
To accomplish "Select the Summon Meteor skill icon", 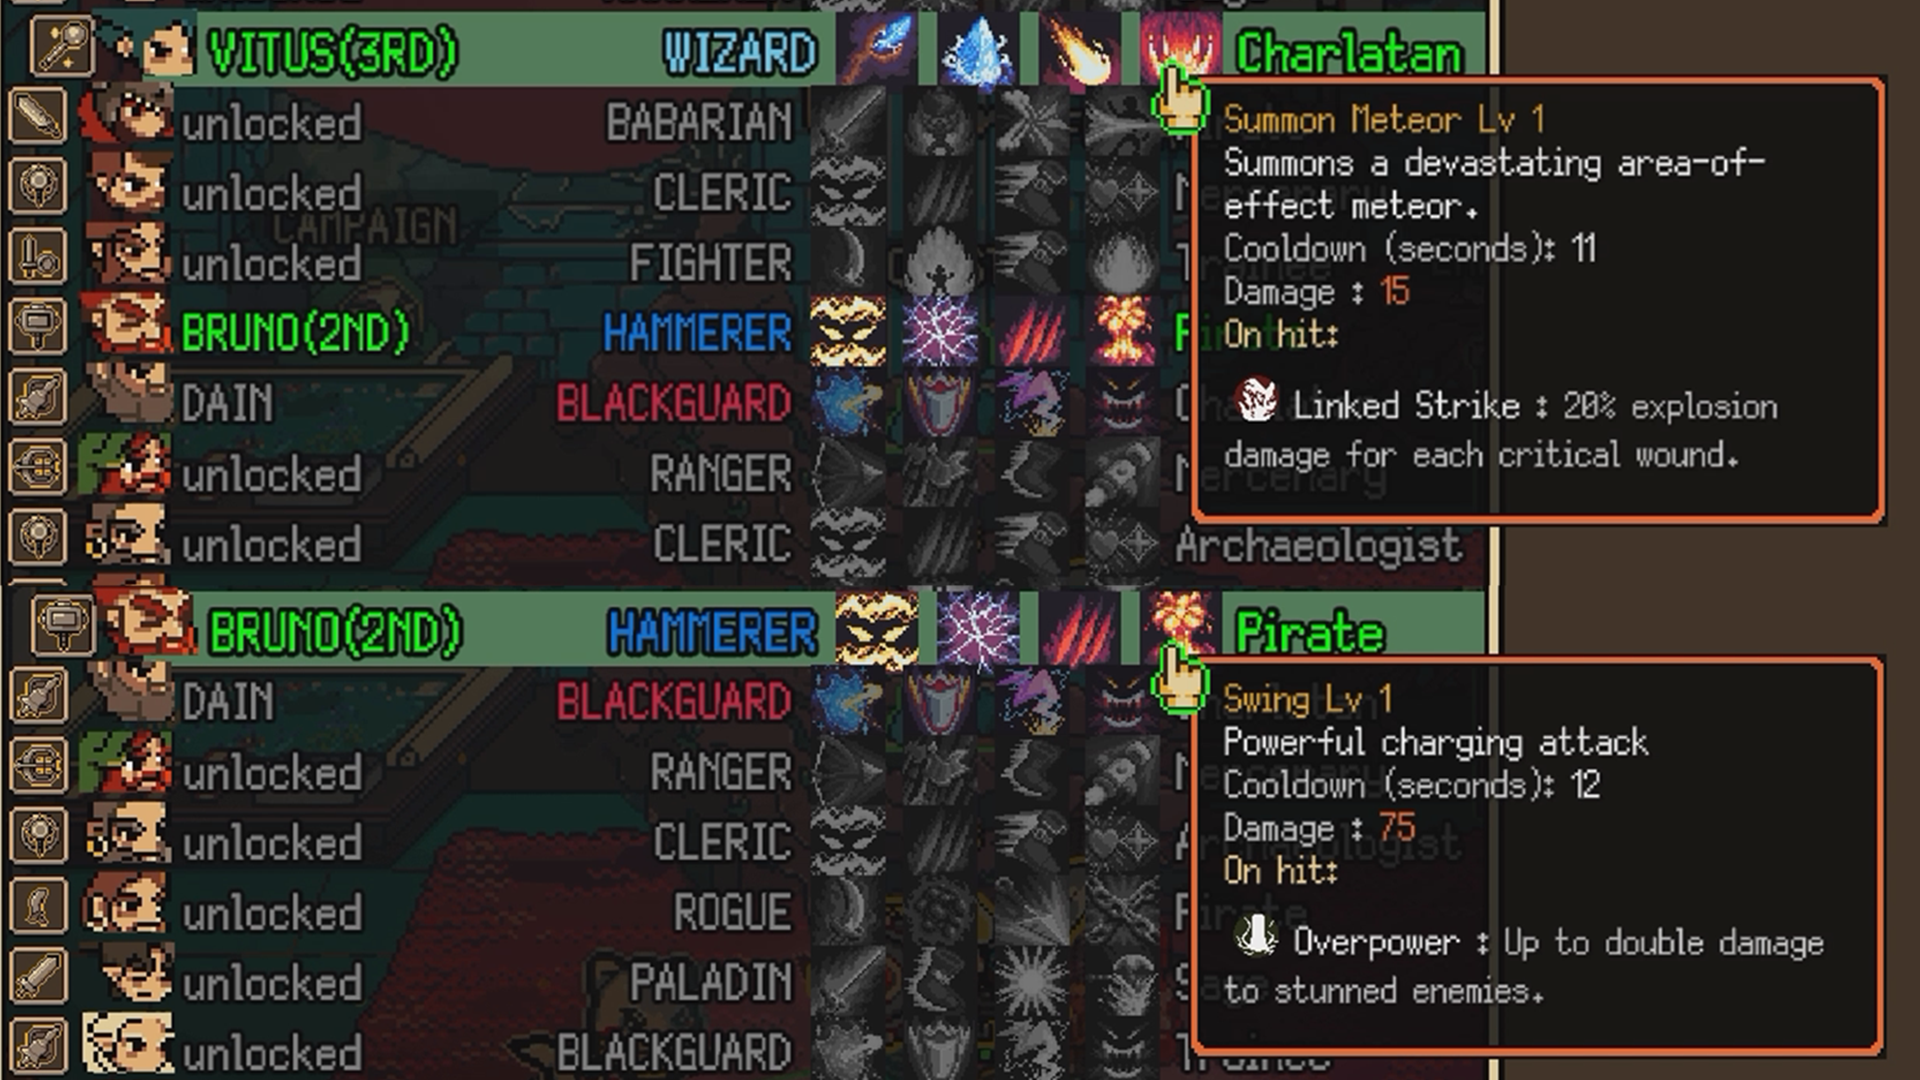I will [1178, 48].
